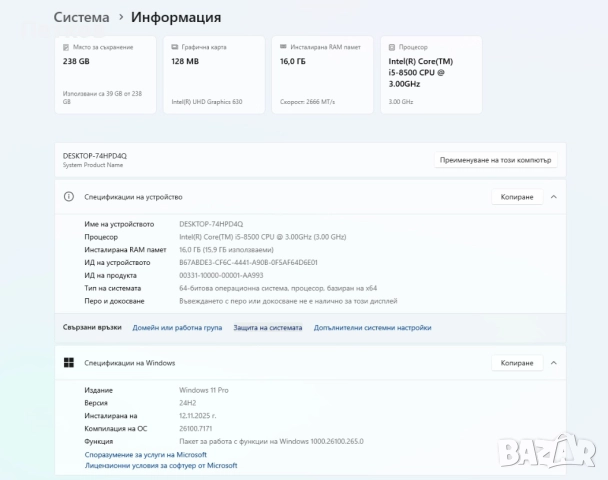Click the Windows logo icon in Спецификации на Windows
The height and width of the screenshot is (480, 608).
(69, 363)
